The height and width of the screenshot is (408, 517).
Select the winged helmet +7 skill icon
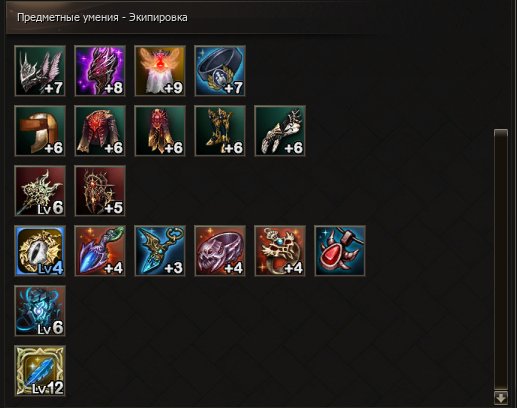pos(40,71)
